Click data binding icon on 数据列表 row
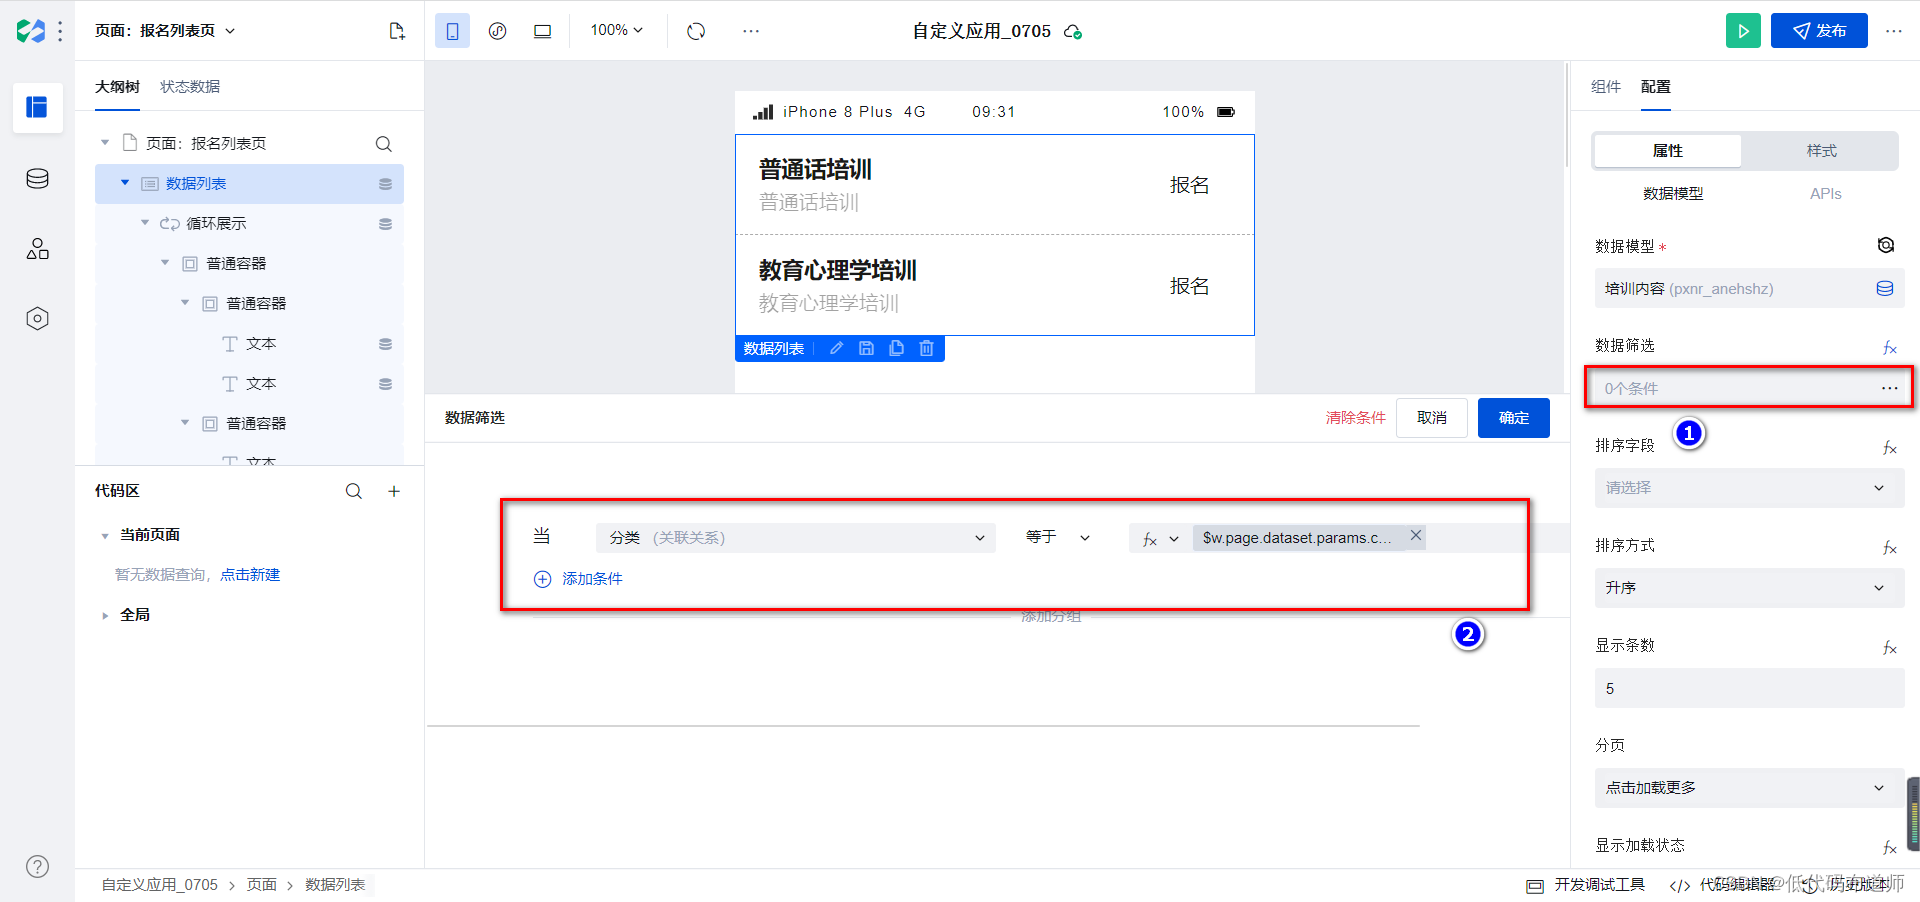 pos(385,184)
